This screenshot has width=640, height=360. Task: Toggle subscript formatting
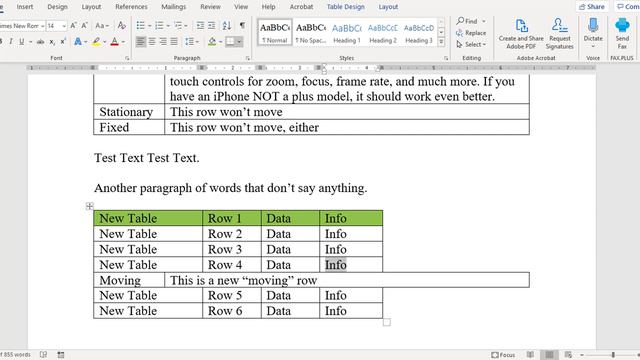point(52,42)
